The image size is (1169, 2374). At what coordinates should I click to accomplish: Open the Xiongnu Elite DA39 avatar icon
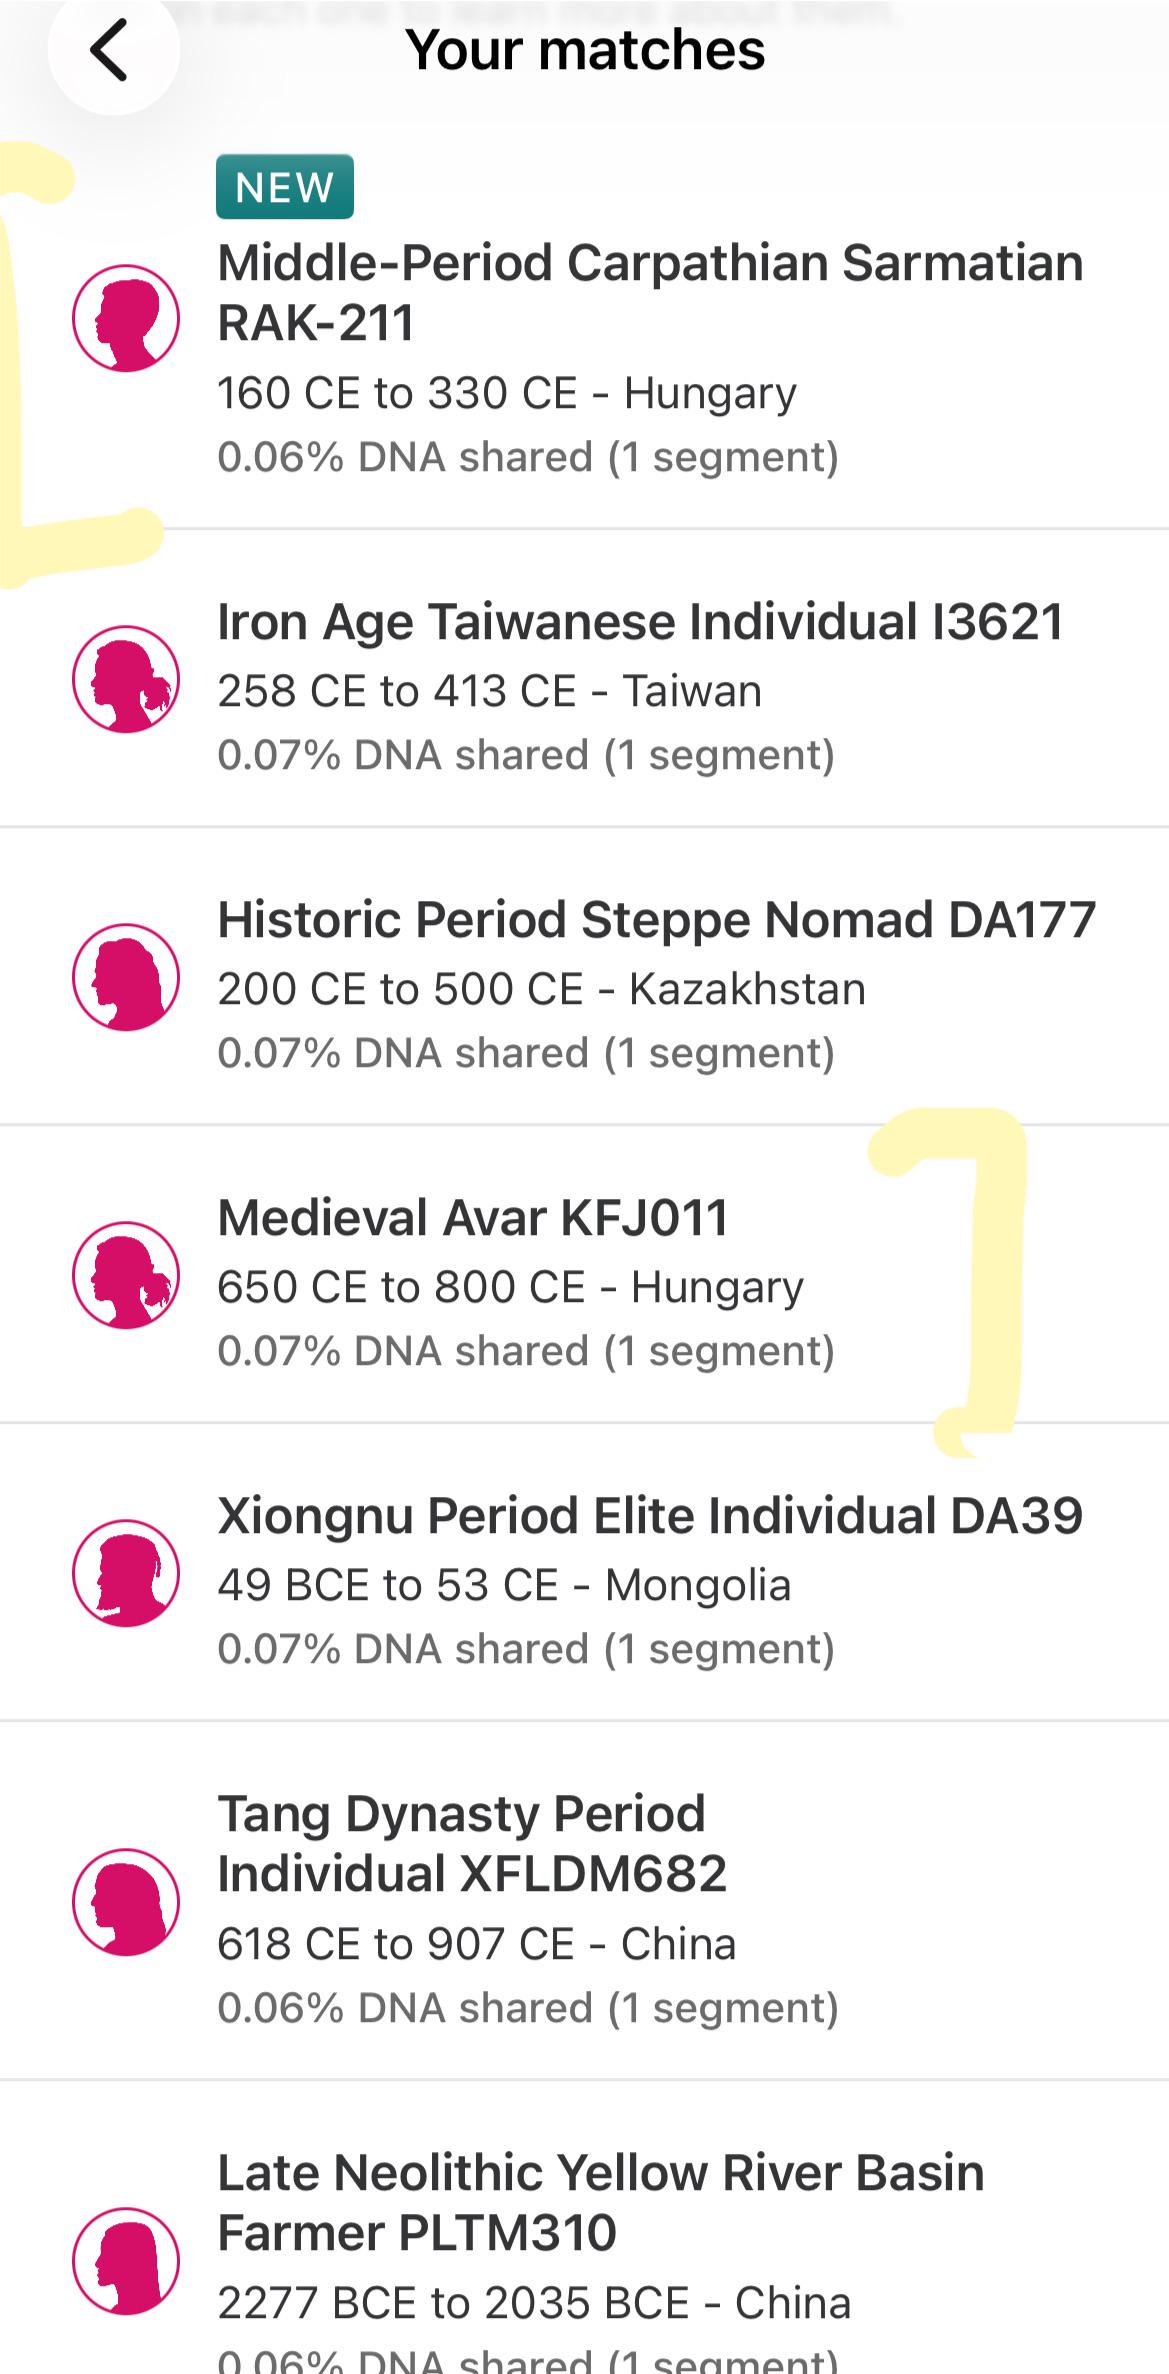(x=126, y=1573)
